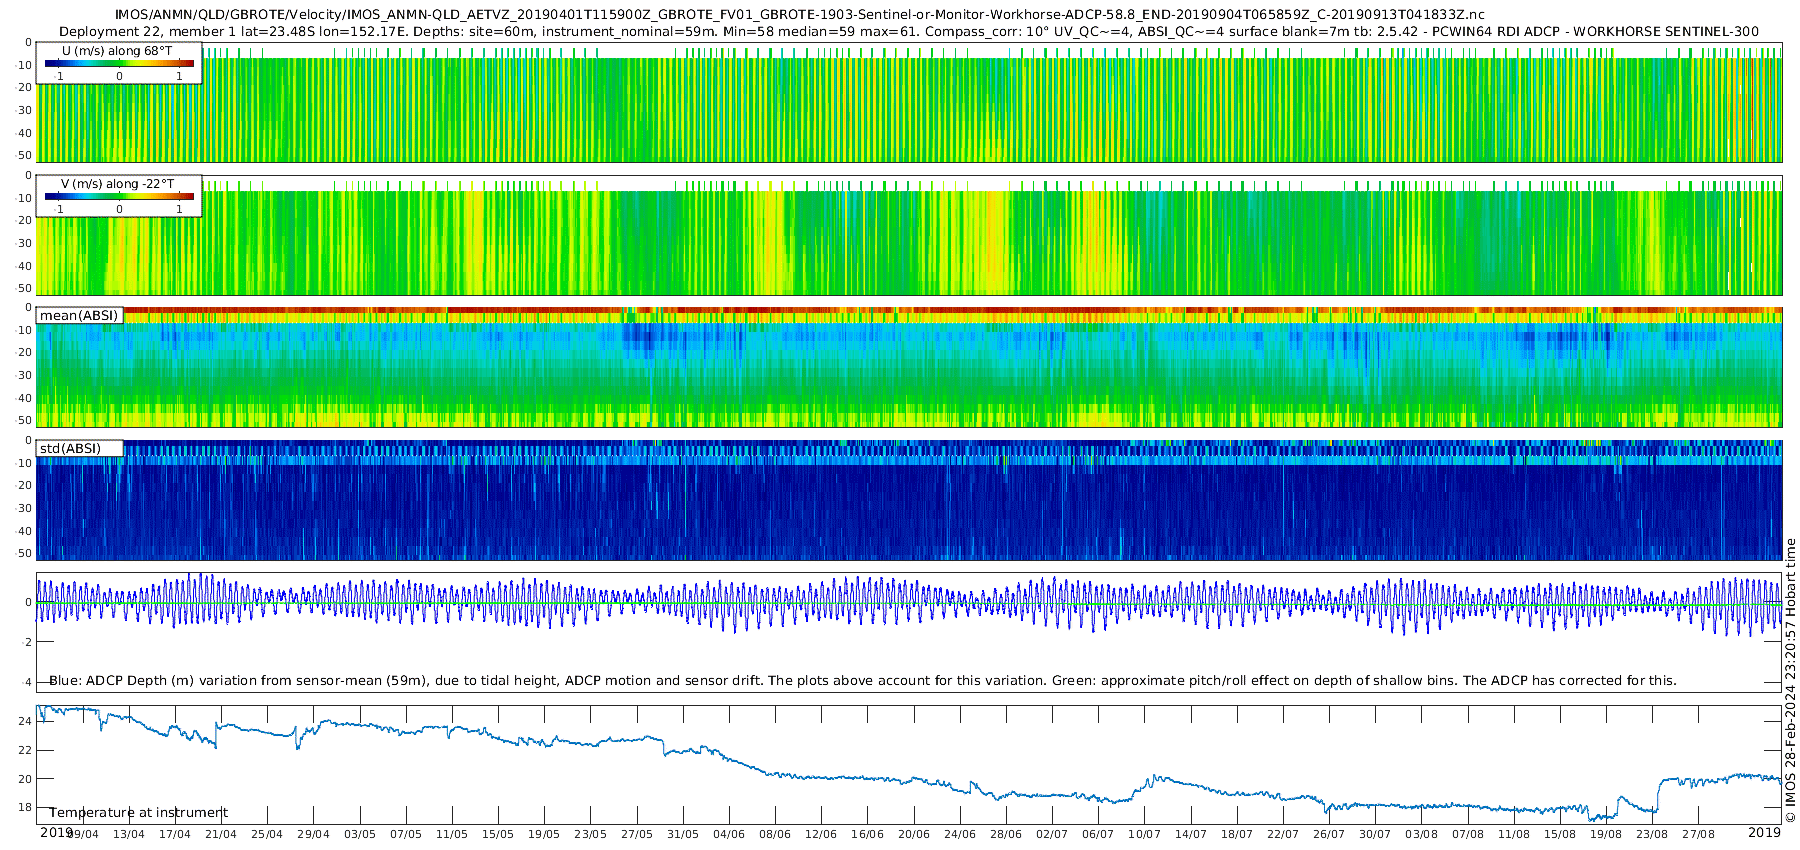Select the 03/05 date tick
Screen dimensions: 1800x850
pyautogui.click(x=360, y=834)
